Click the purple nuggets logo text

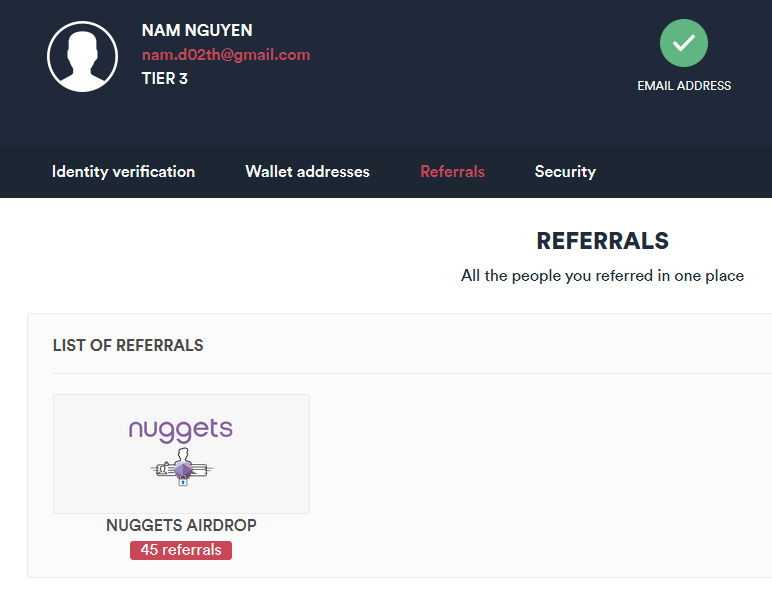point(181,431)
